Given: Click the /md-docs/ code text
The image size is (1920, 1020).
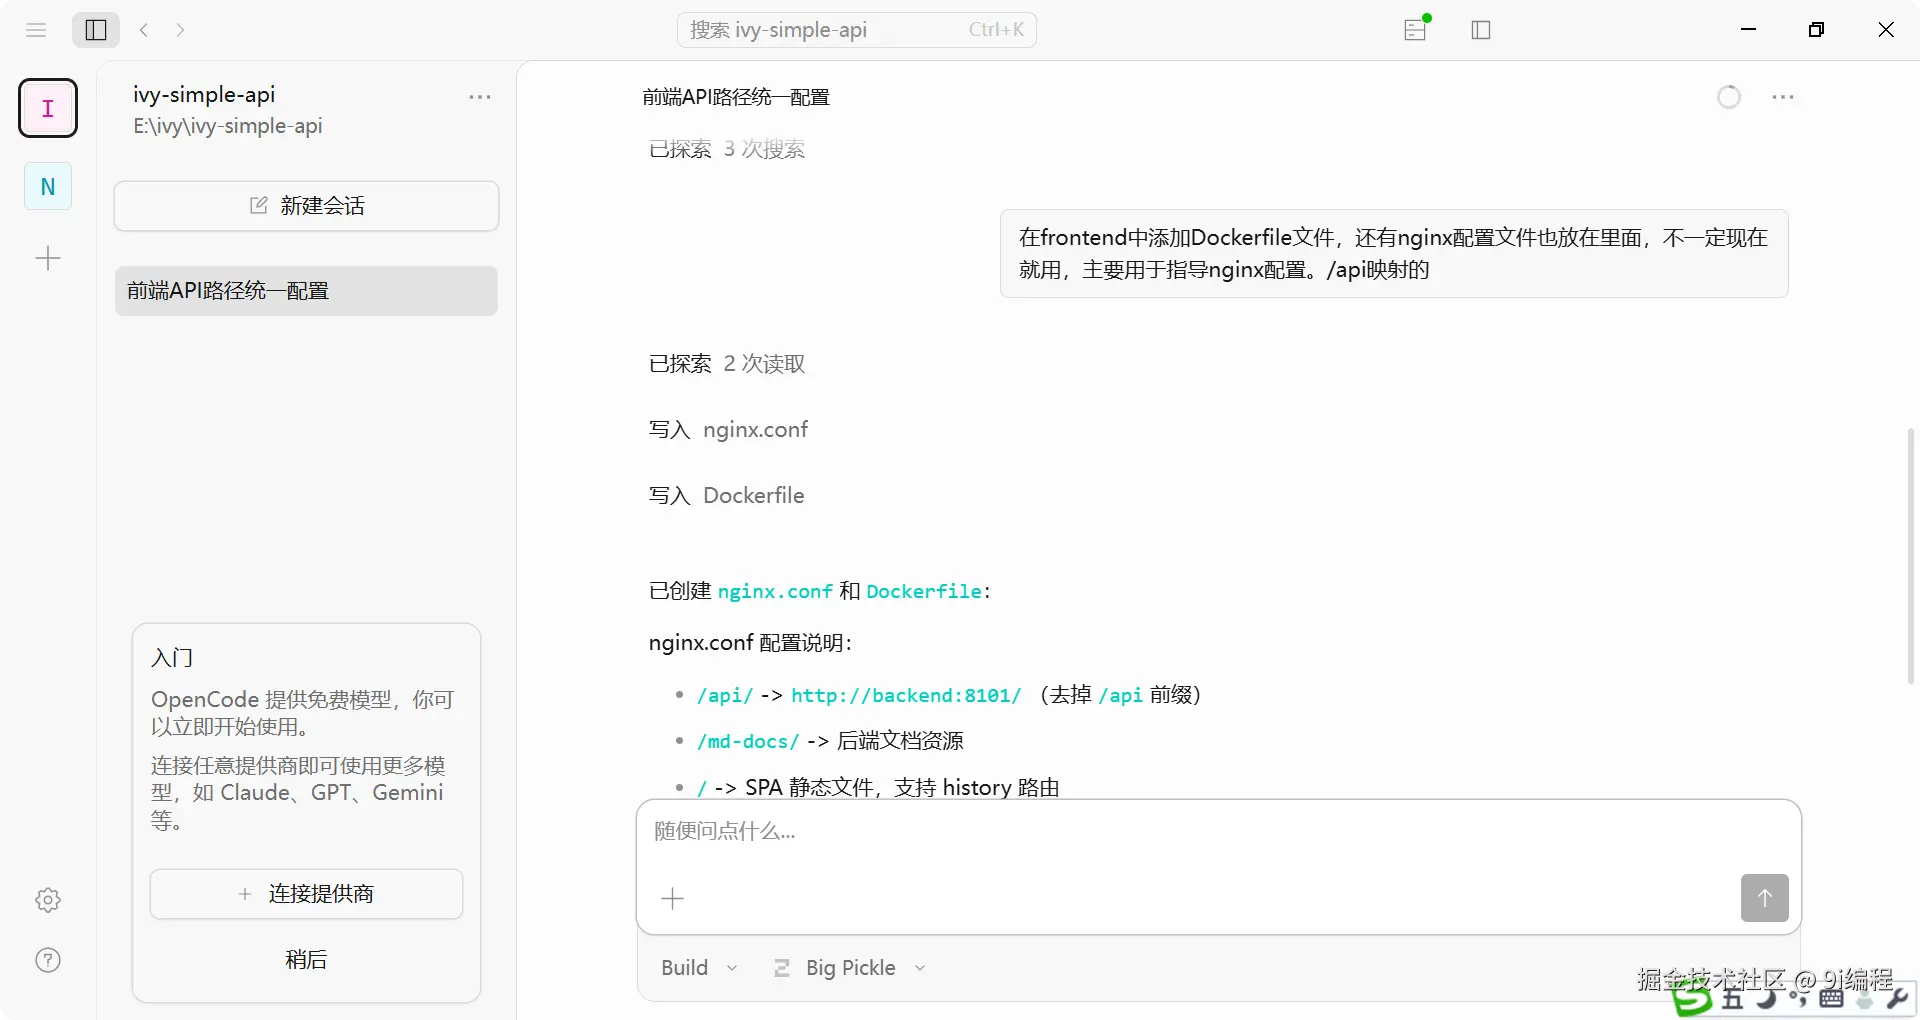Looking at the screenshot, I should (748, 741).
